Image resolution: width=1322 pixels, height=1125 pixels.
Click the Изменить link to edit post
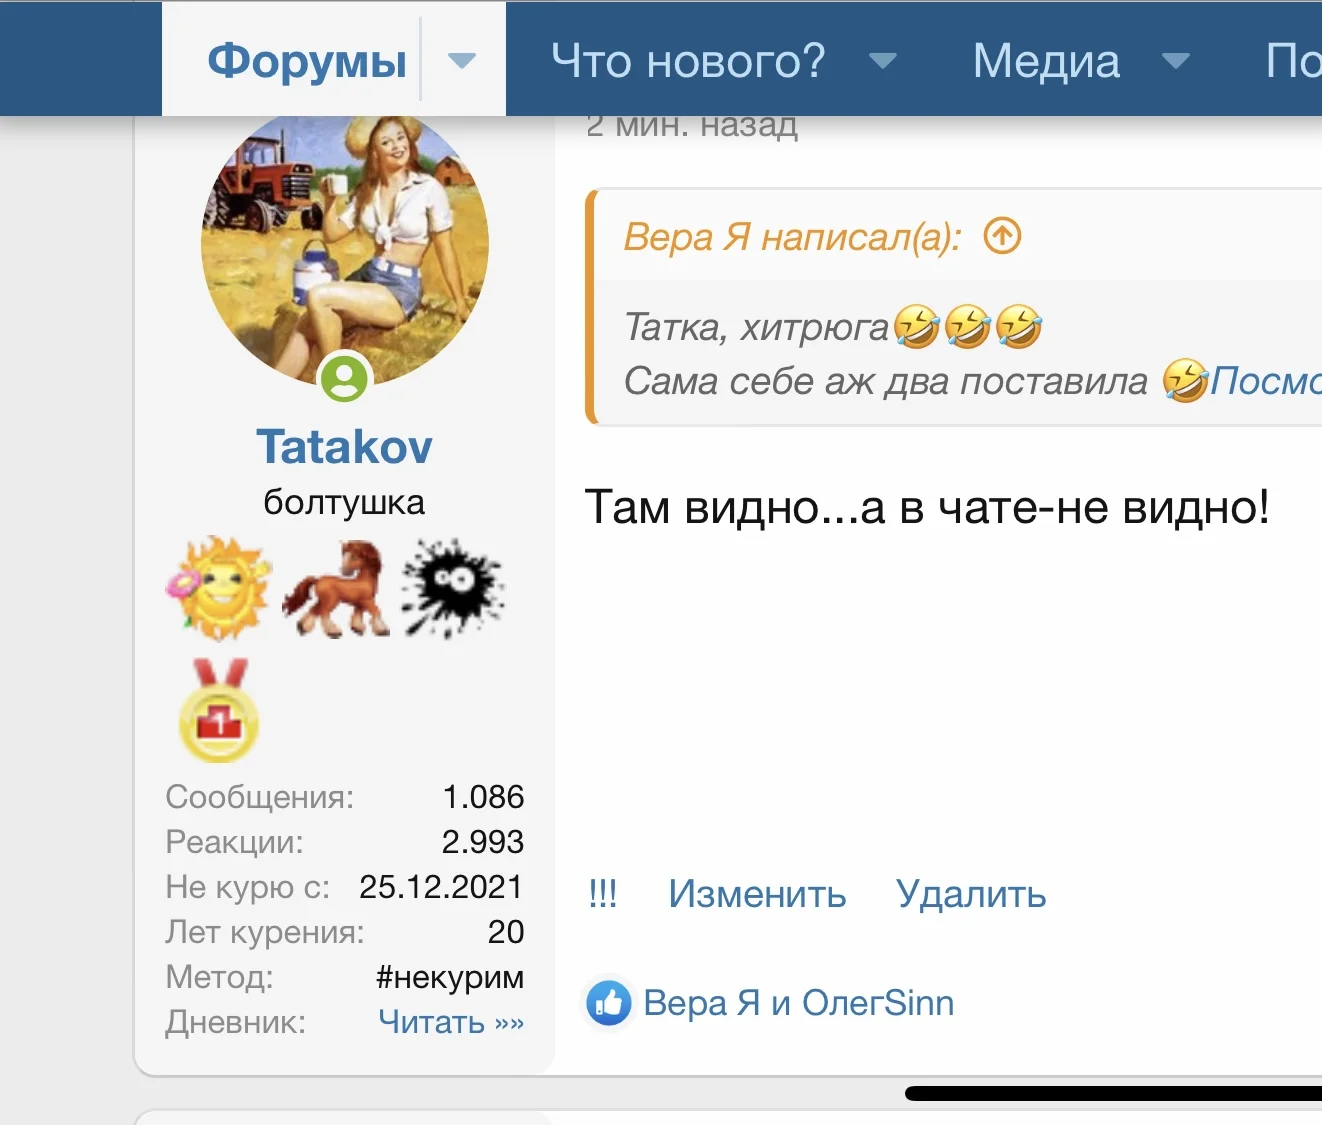coord(757,893)
